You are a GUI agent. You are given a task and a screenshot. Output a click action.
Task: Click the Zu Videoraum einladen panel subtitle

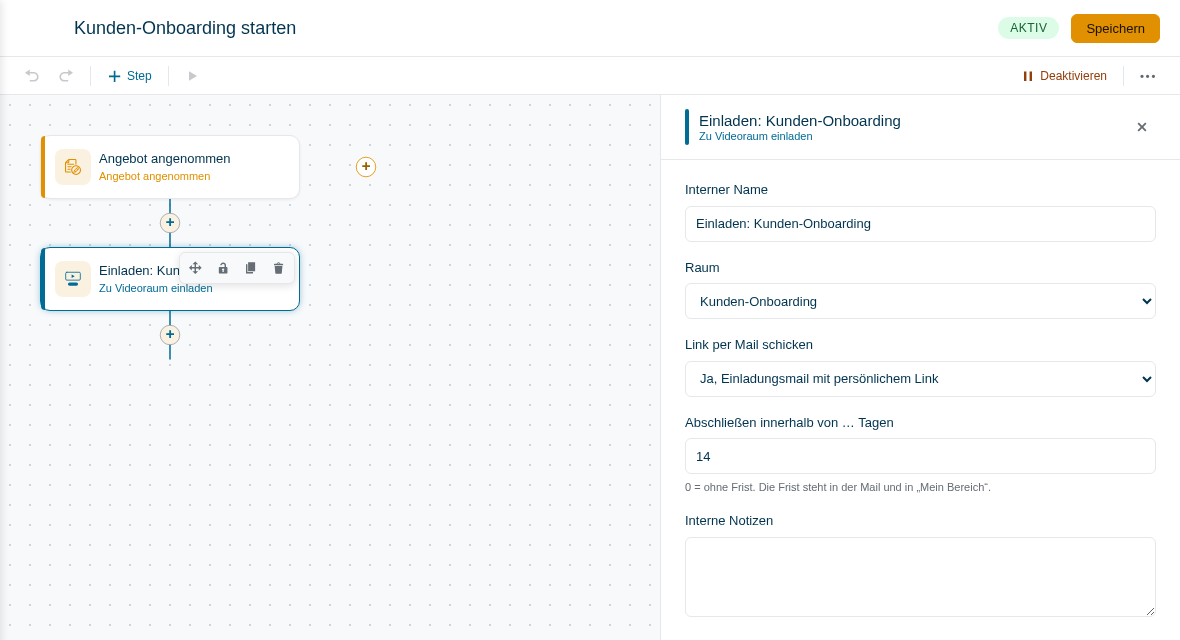point(756,136)
